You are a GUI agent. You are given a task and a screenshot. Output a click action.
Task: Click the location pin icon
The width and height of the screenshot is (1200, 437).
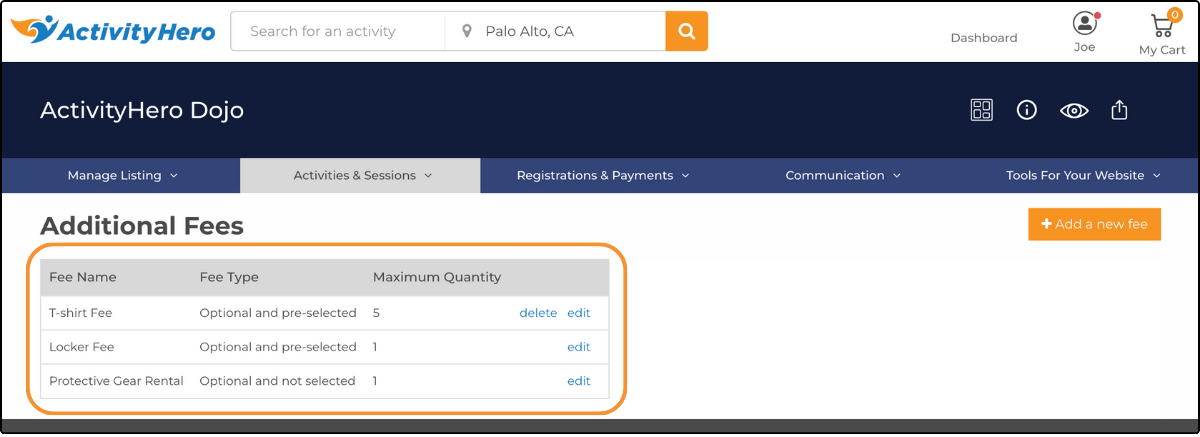(x=466, y=32)
